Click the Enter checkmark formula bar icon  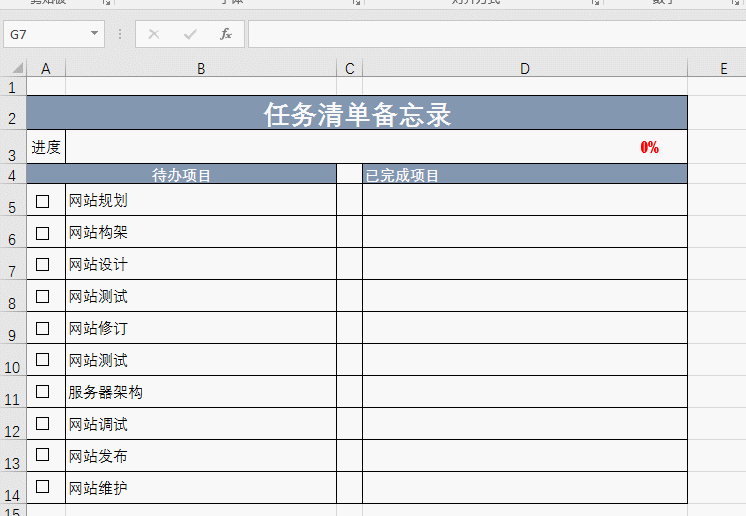[190, 34]
